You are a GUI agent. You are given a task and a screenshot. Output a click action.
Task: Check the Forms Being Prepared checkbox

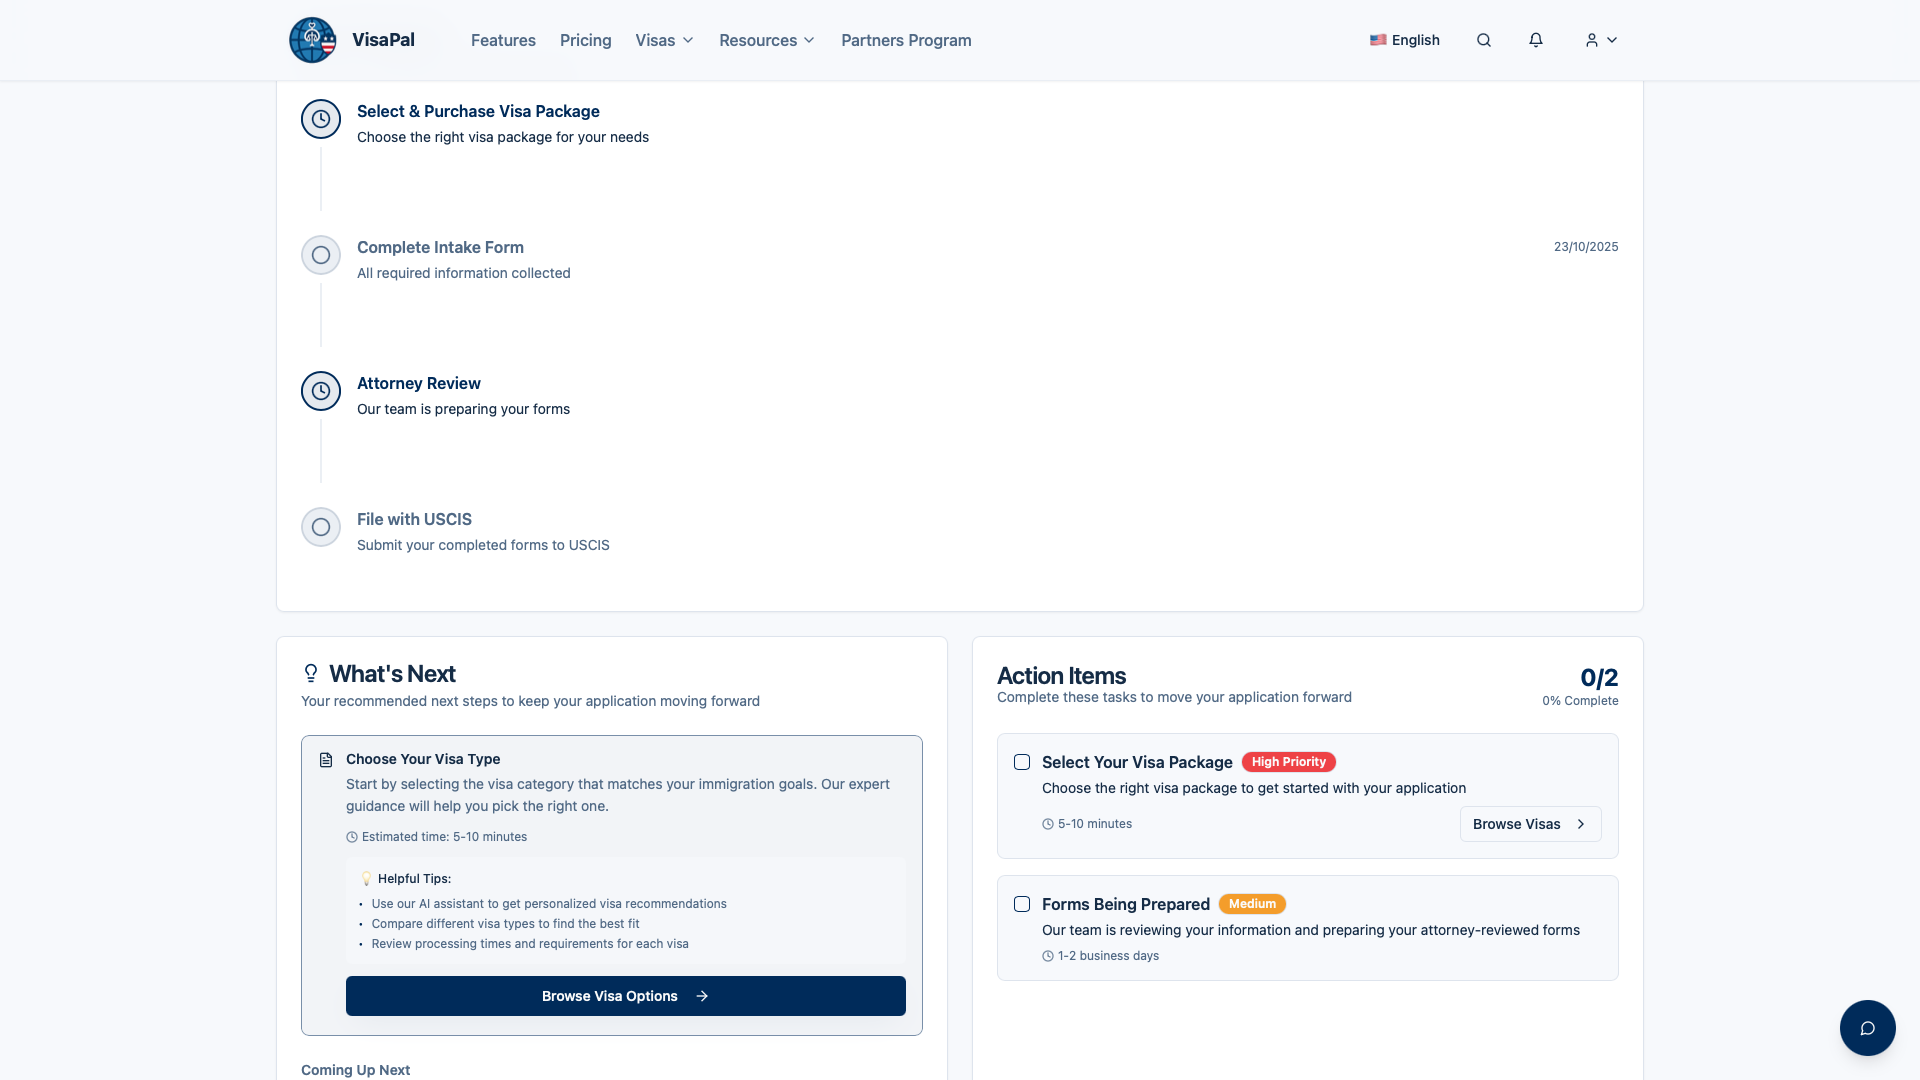pyautogui.click(x=1022, y=904)
